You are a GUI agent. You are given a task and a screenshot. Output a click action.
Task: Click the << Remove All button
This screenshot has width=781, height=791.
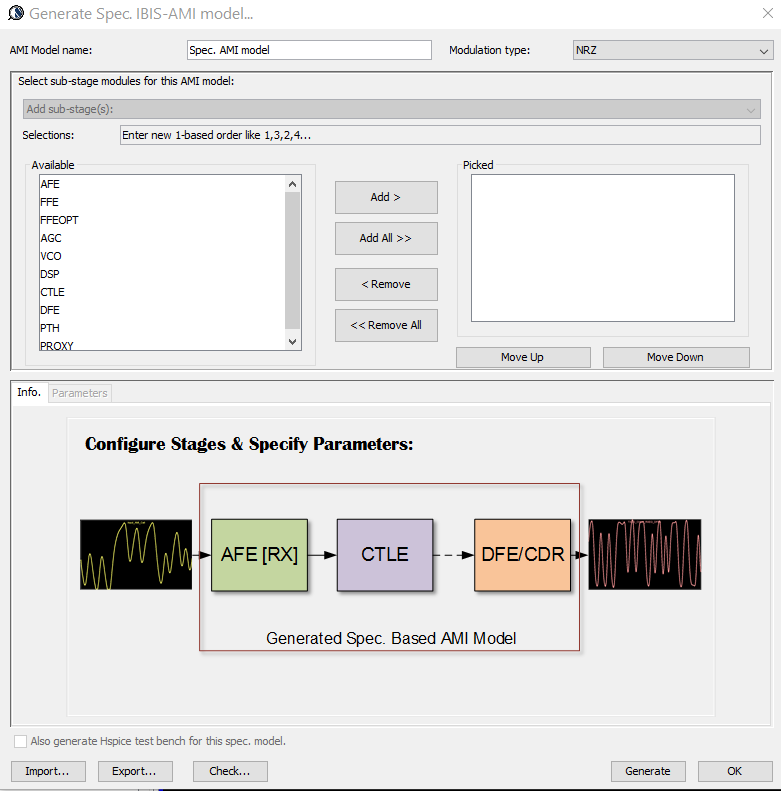[386, 325]
